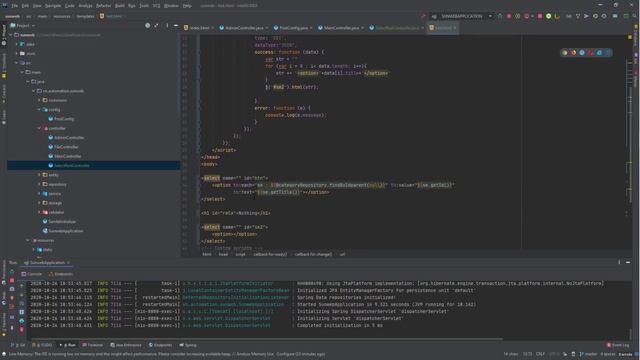Open preview in Edge browser icon
The height and width of the screenshot is (360, 640).
608,53
